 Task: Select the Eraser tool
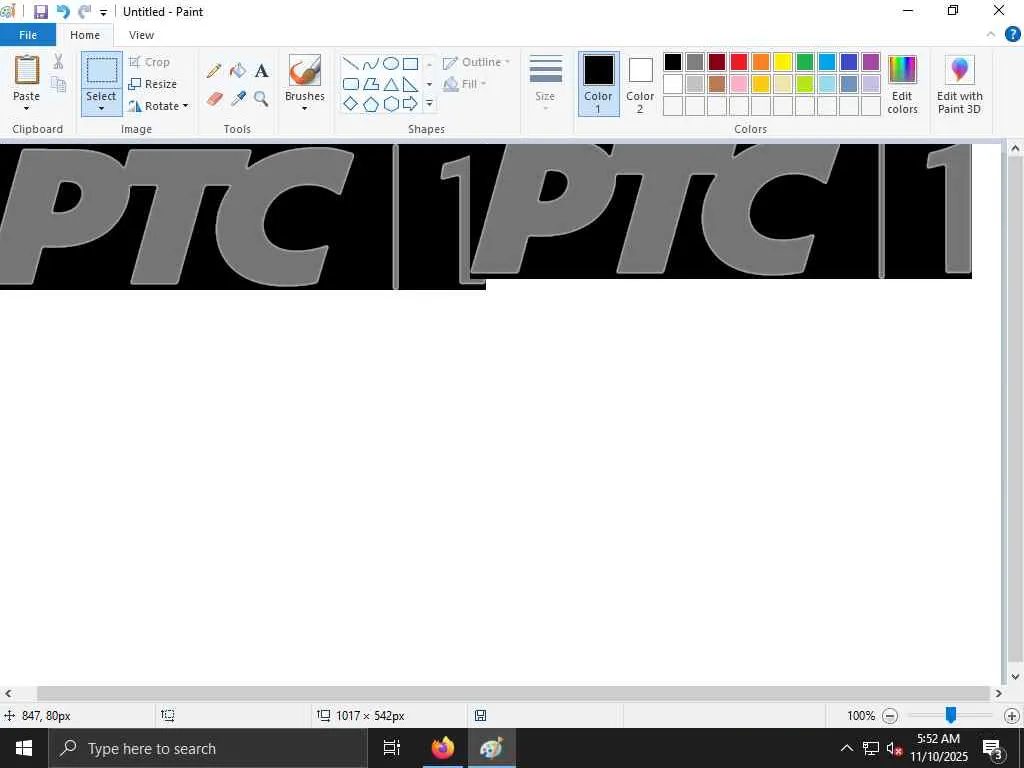click(214, 99)
